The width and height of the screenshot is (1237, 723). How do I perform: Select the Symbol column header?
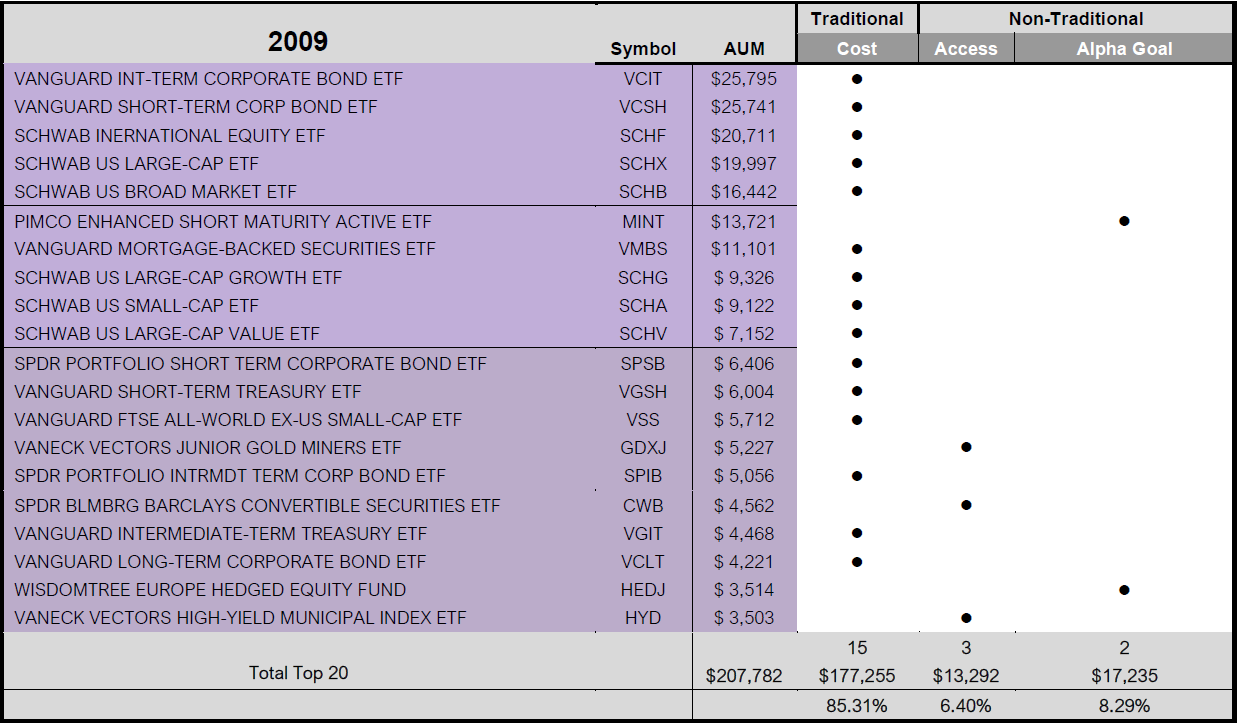pyautogui.click(x=643, y=49)
